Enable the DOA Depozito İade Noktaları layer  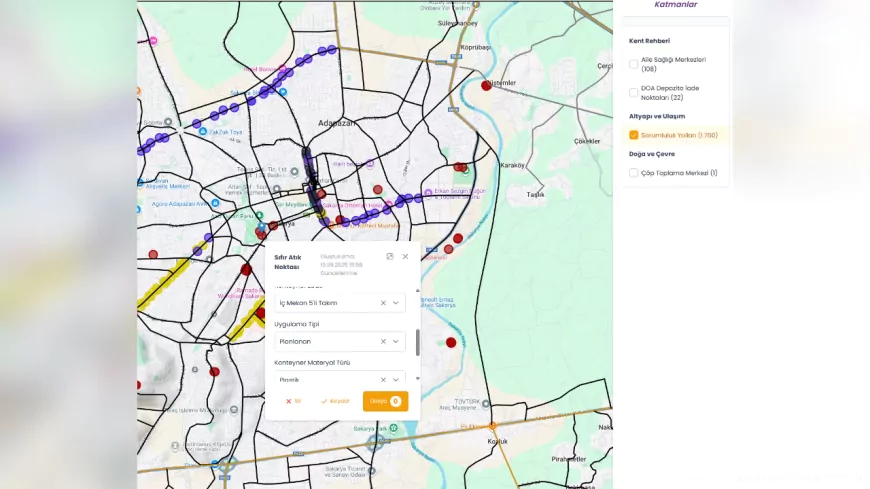(x=634, y=92)
